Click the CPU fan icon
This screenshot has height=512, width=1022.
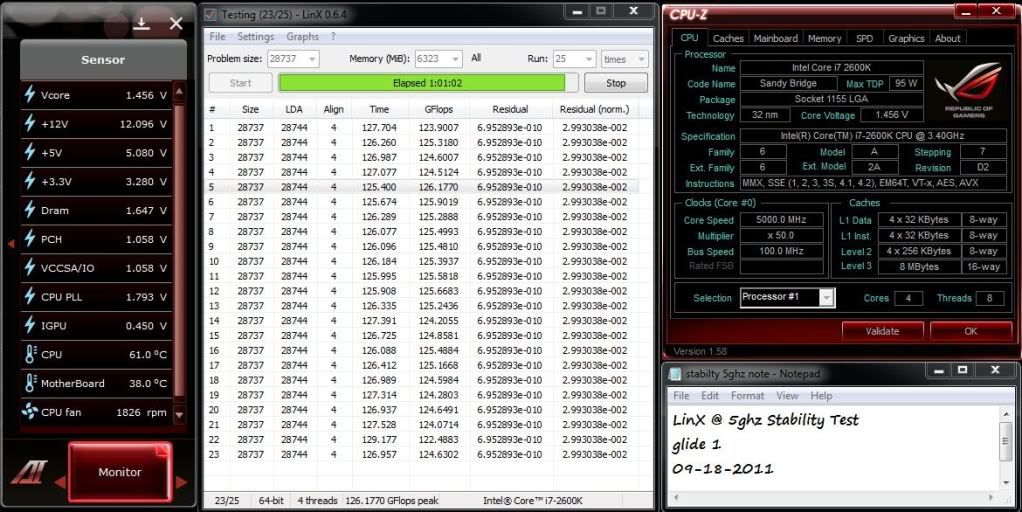coord(30,412)
